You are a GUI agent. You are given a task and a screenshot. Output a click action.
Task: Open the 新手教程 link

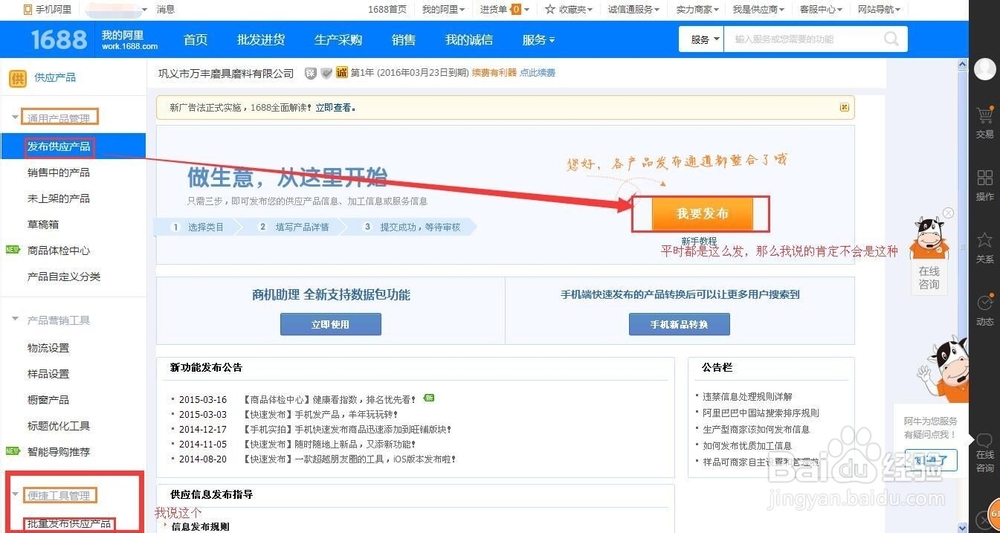[699, 242]
